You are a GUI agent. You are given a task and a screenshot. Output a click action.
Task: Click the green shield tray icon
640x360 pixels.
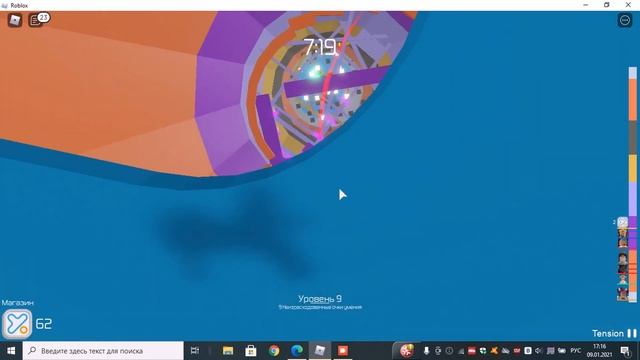pos(483,351)
